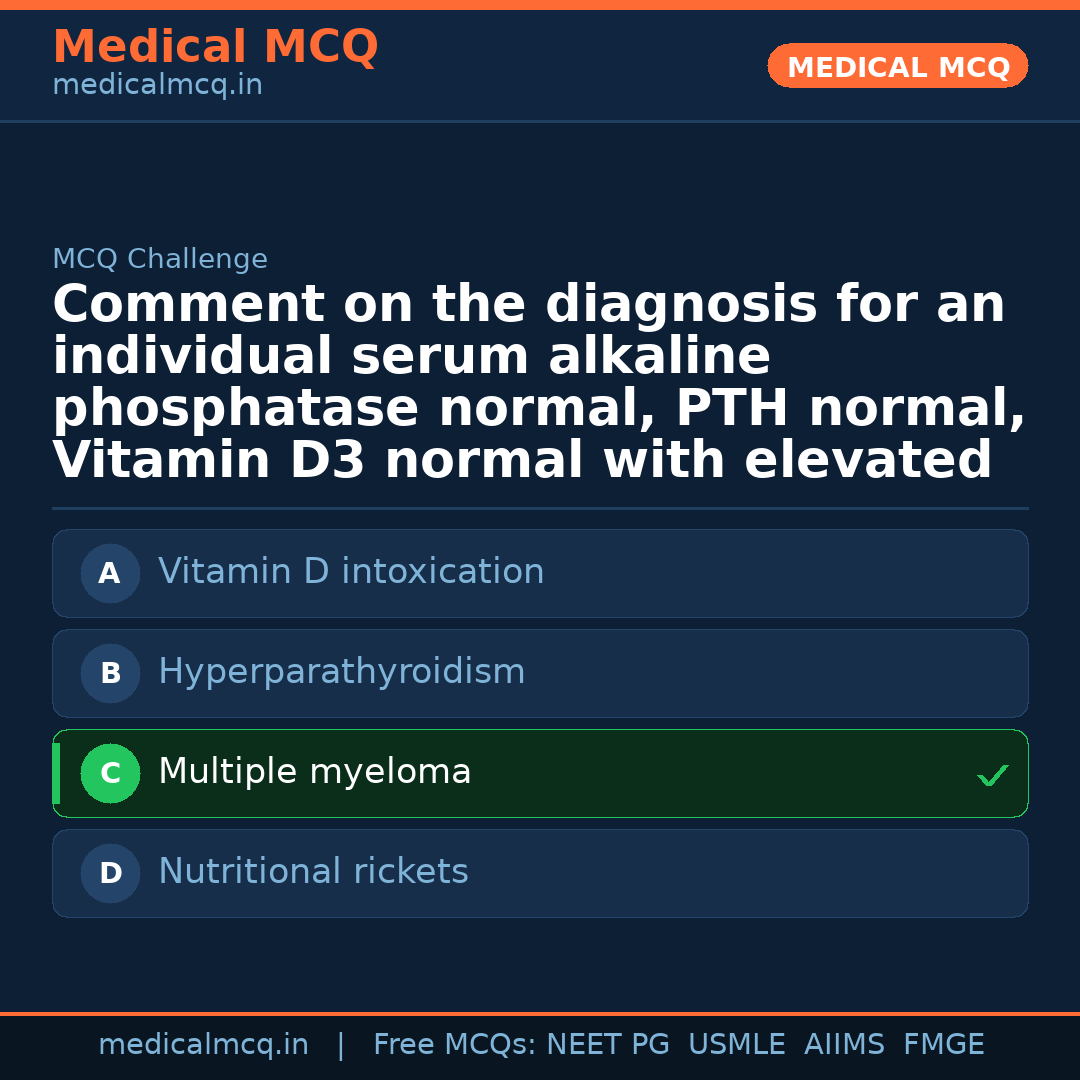Choose the Hyperparathyroidism answer
This screenshot has width=1080, height=1080.
pos(341,672)
